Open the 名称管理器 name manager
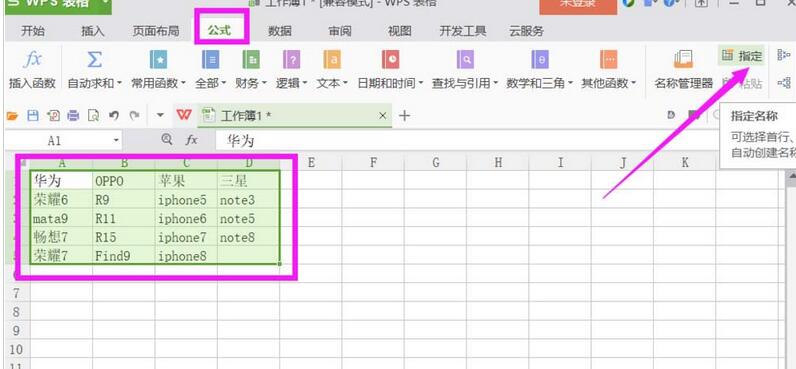 point(683,69)
